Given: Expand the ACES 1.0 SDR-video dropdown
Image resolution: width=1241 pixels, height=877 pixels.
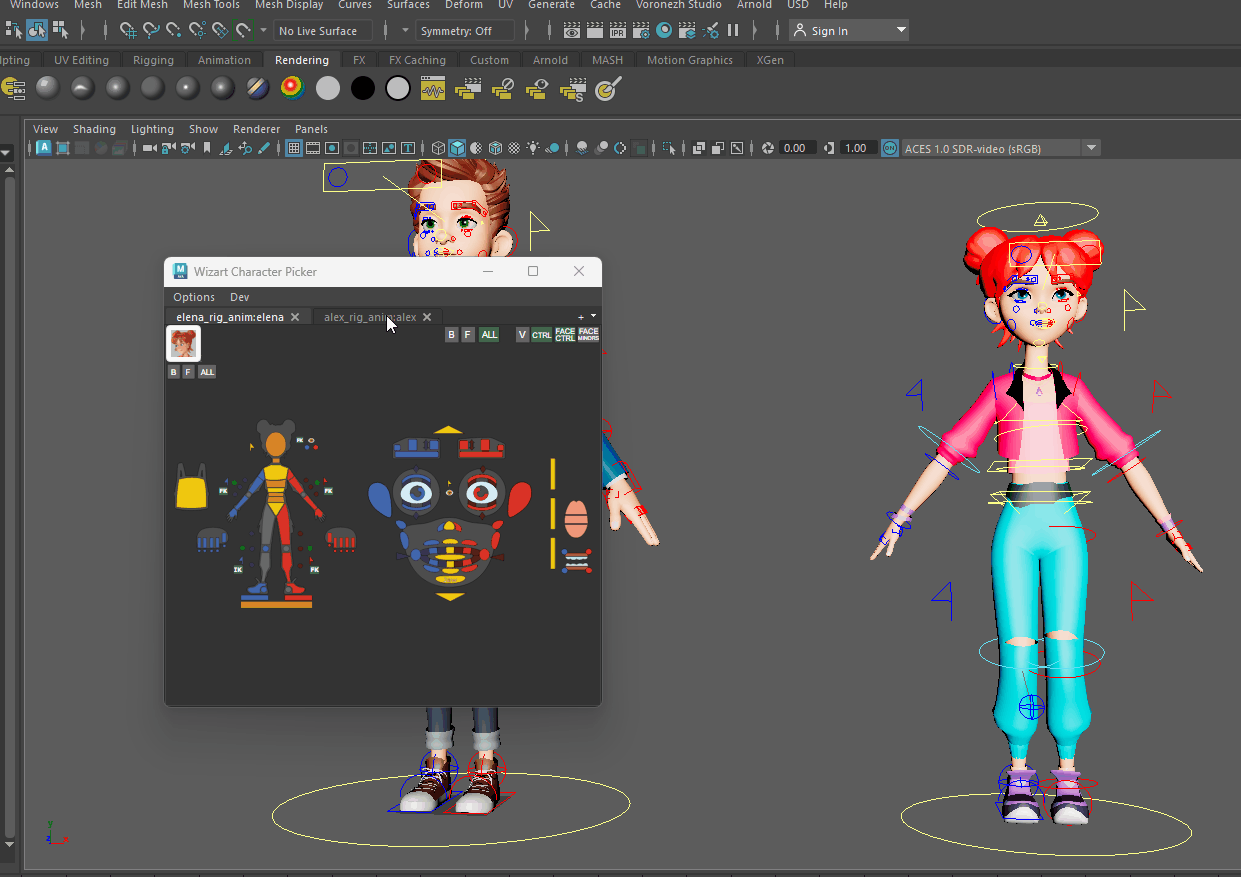Looking at the screenshot, I should 1092,148.
